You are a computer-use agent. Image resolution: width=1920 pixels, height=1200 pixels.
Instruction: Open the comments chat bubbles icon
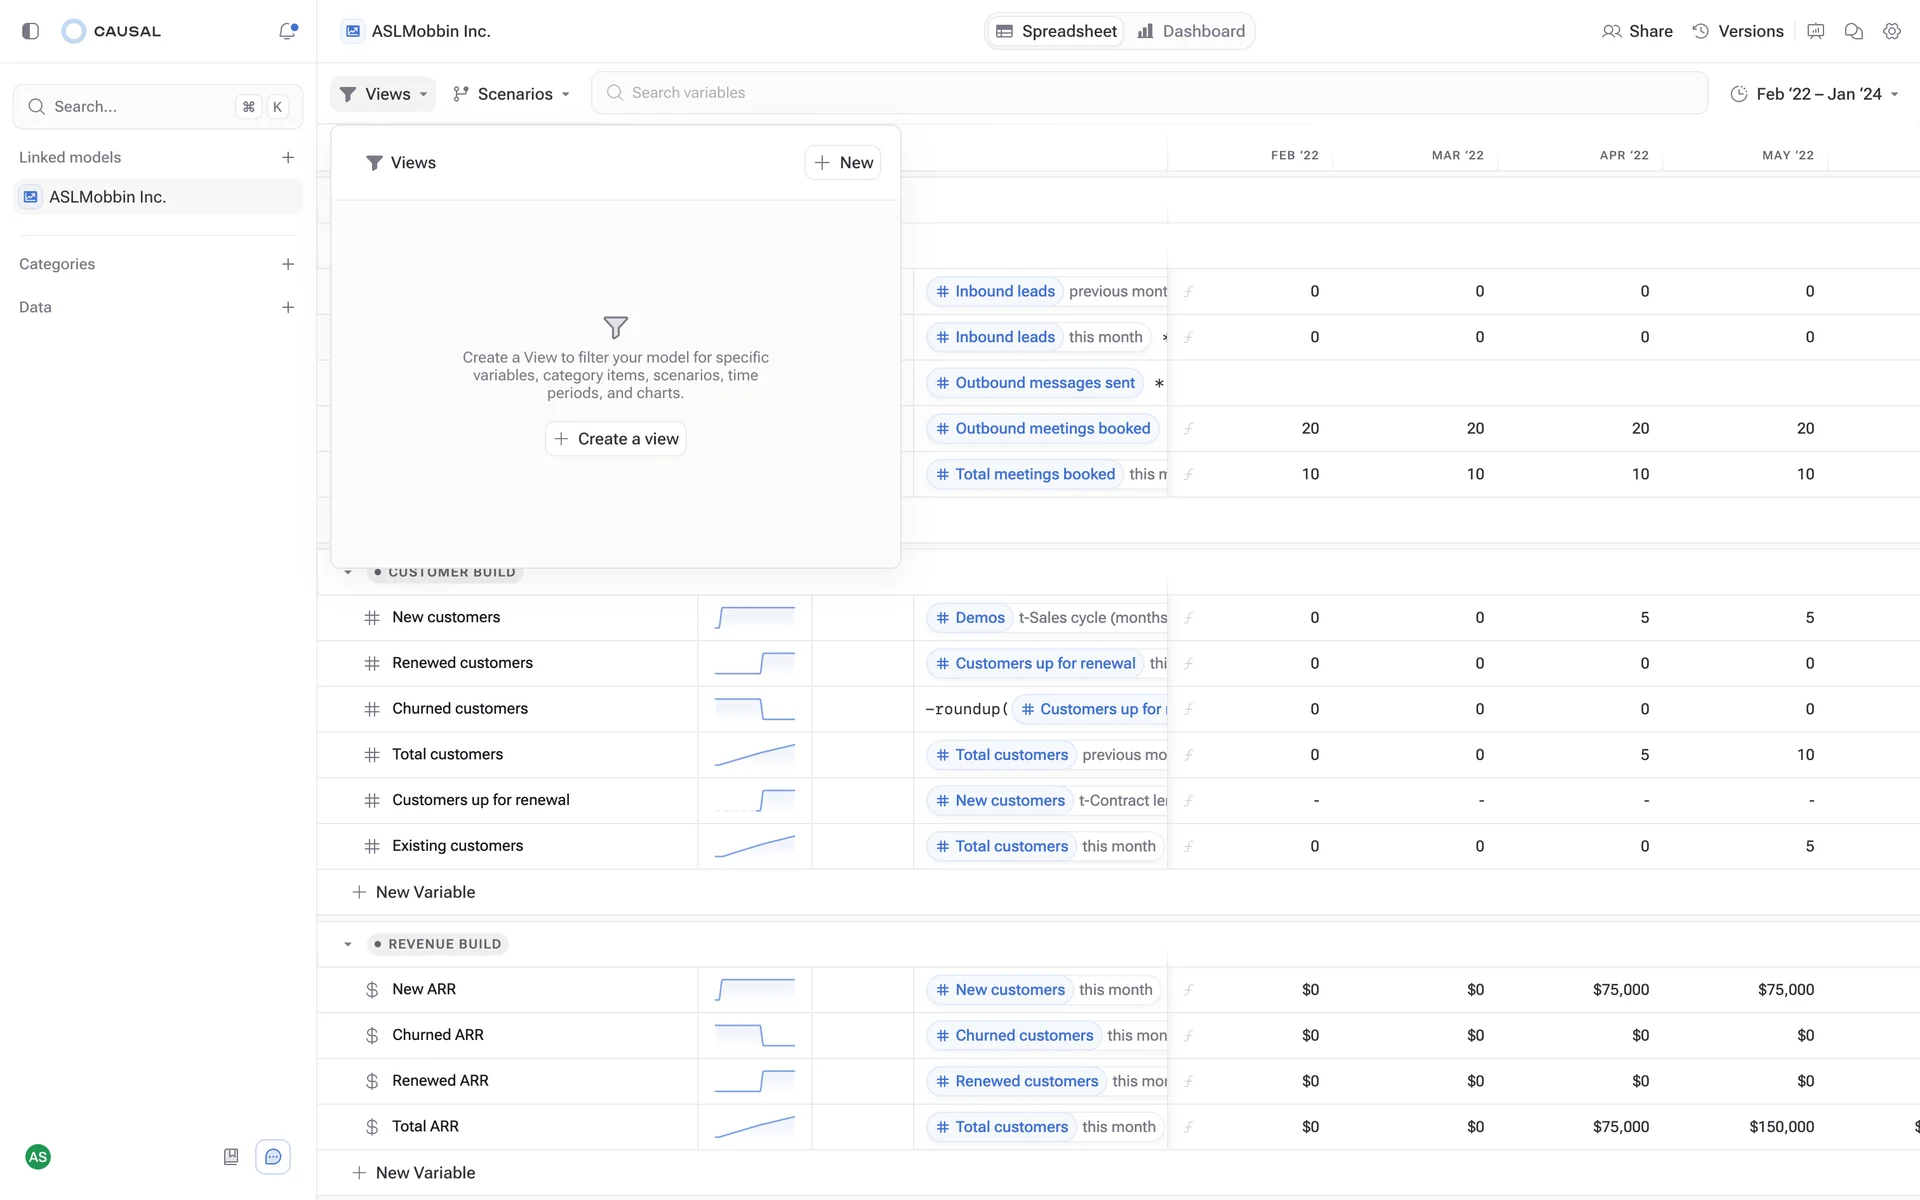tap(1853, 31)
